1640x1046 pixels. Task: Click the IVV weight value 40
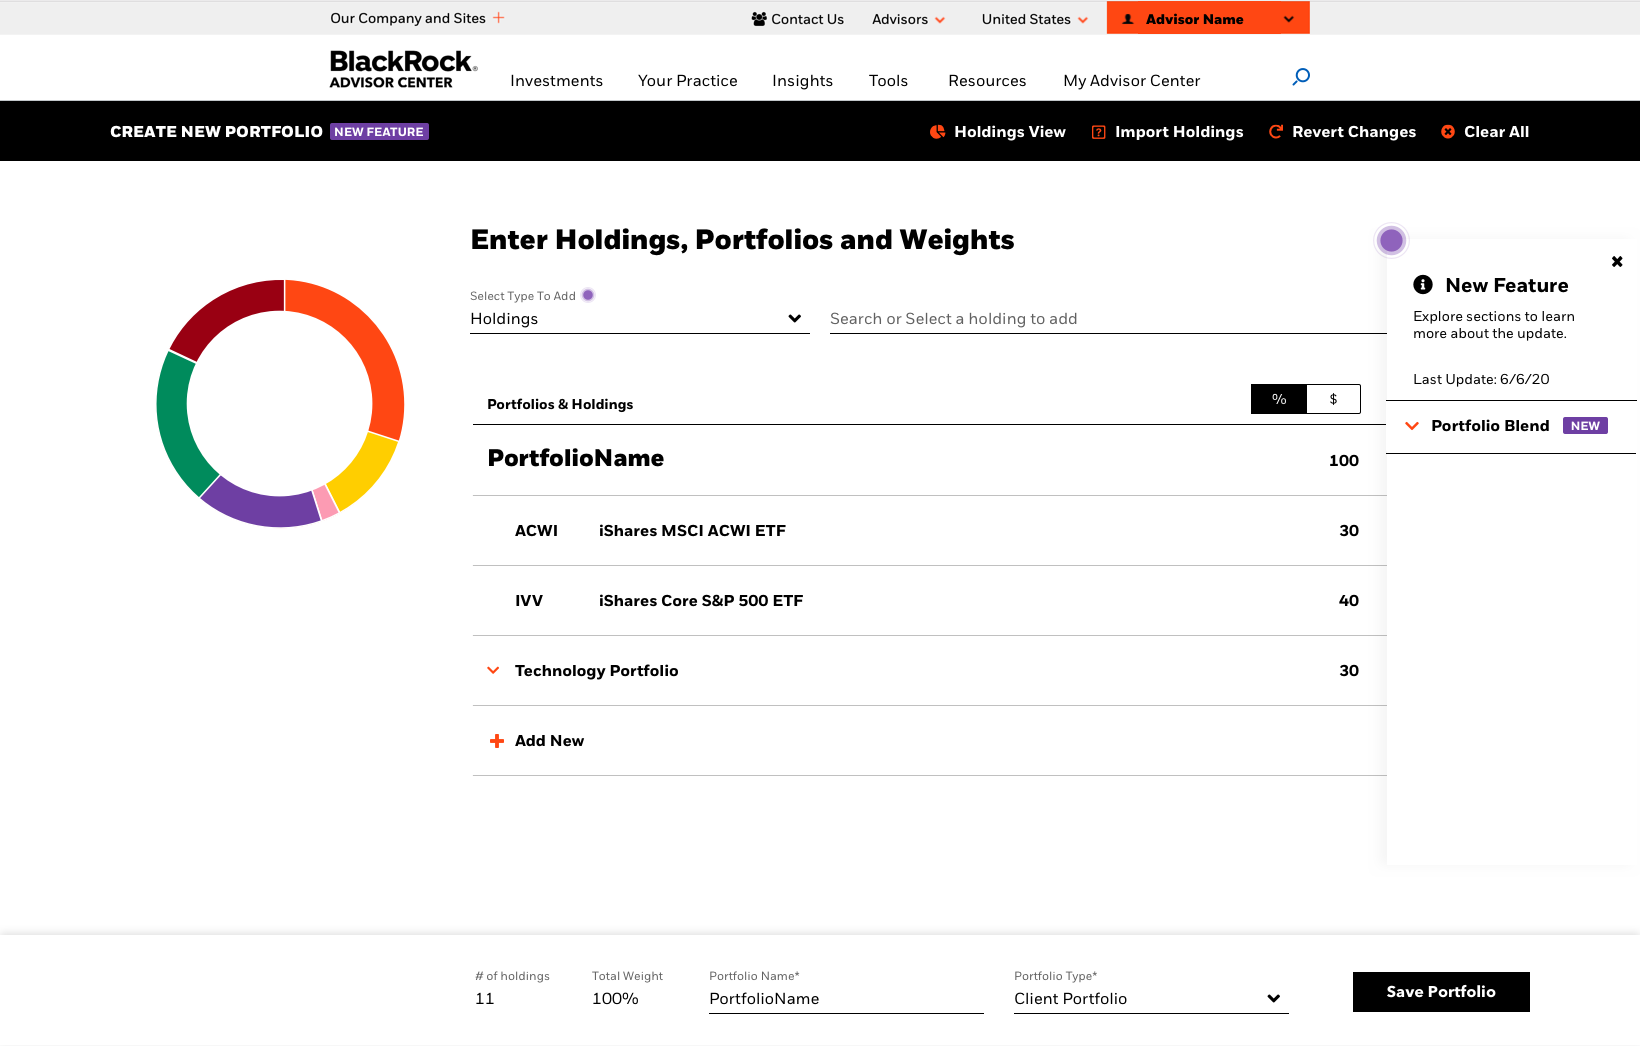[x=1349, y=601]
